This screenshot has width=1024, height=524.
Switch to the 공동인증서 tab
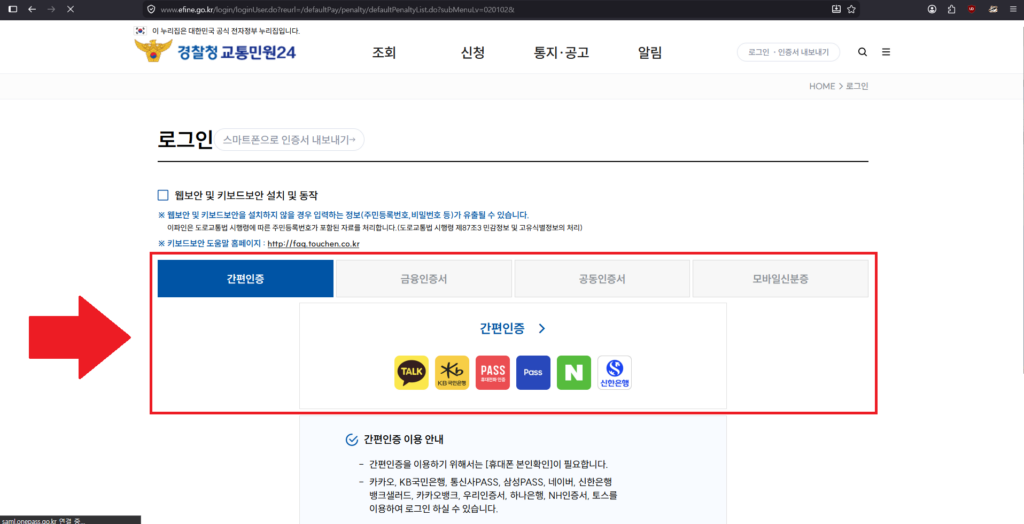pyautogui.click(x=602, y=278)
